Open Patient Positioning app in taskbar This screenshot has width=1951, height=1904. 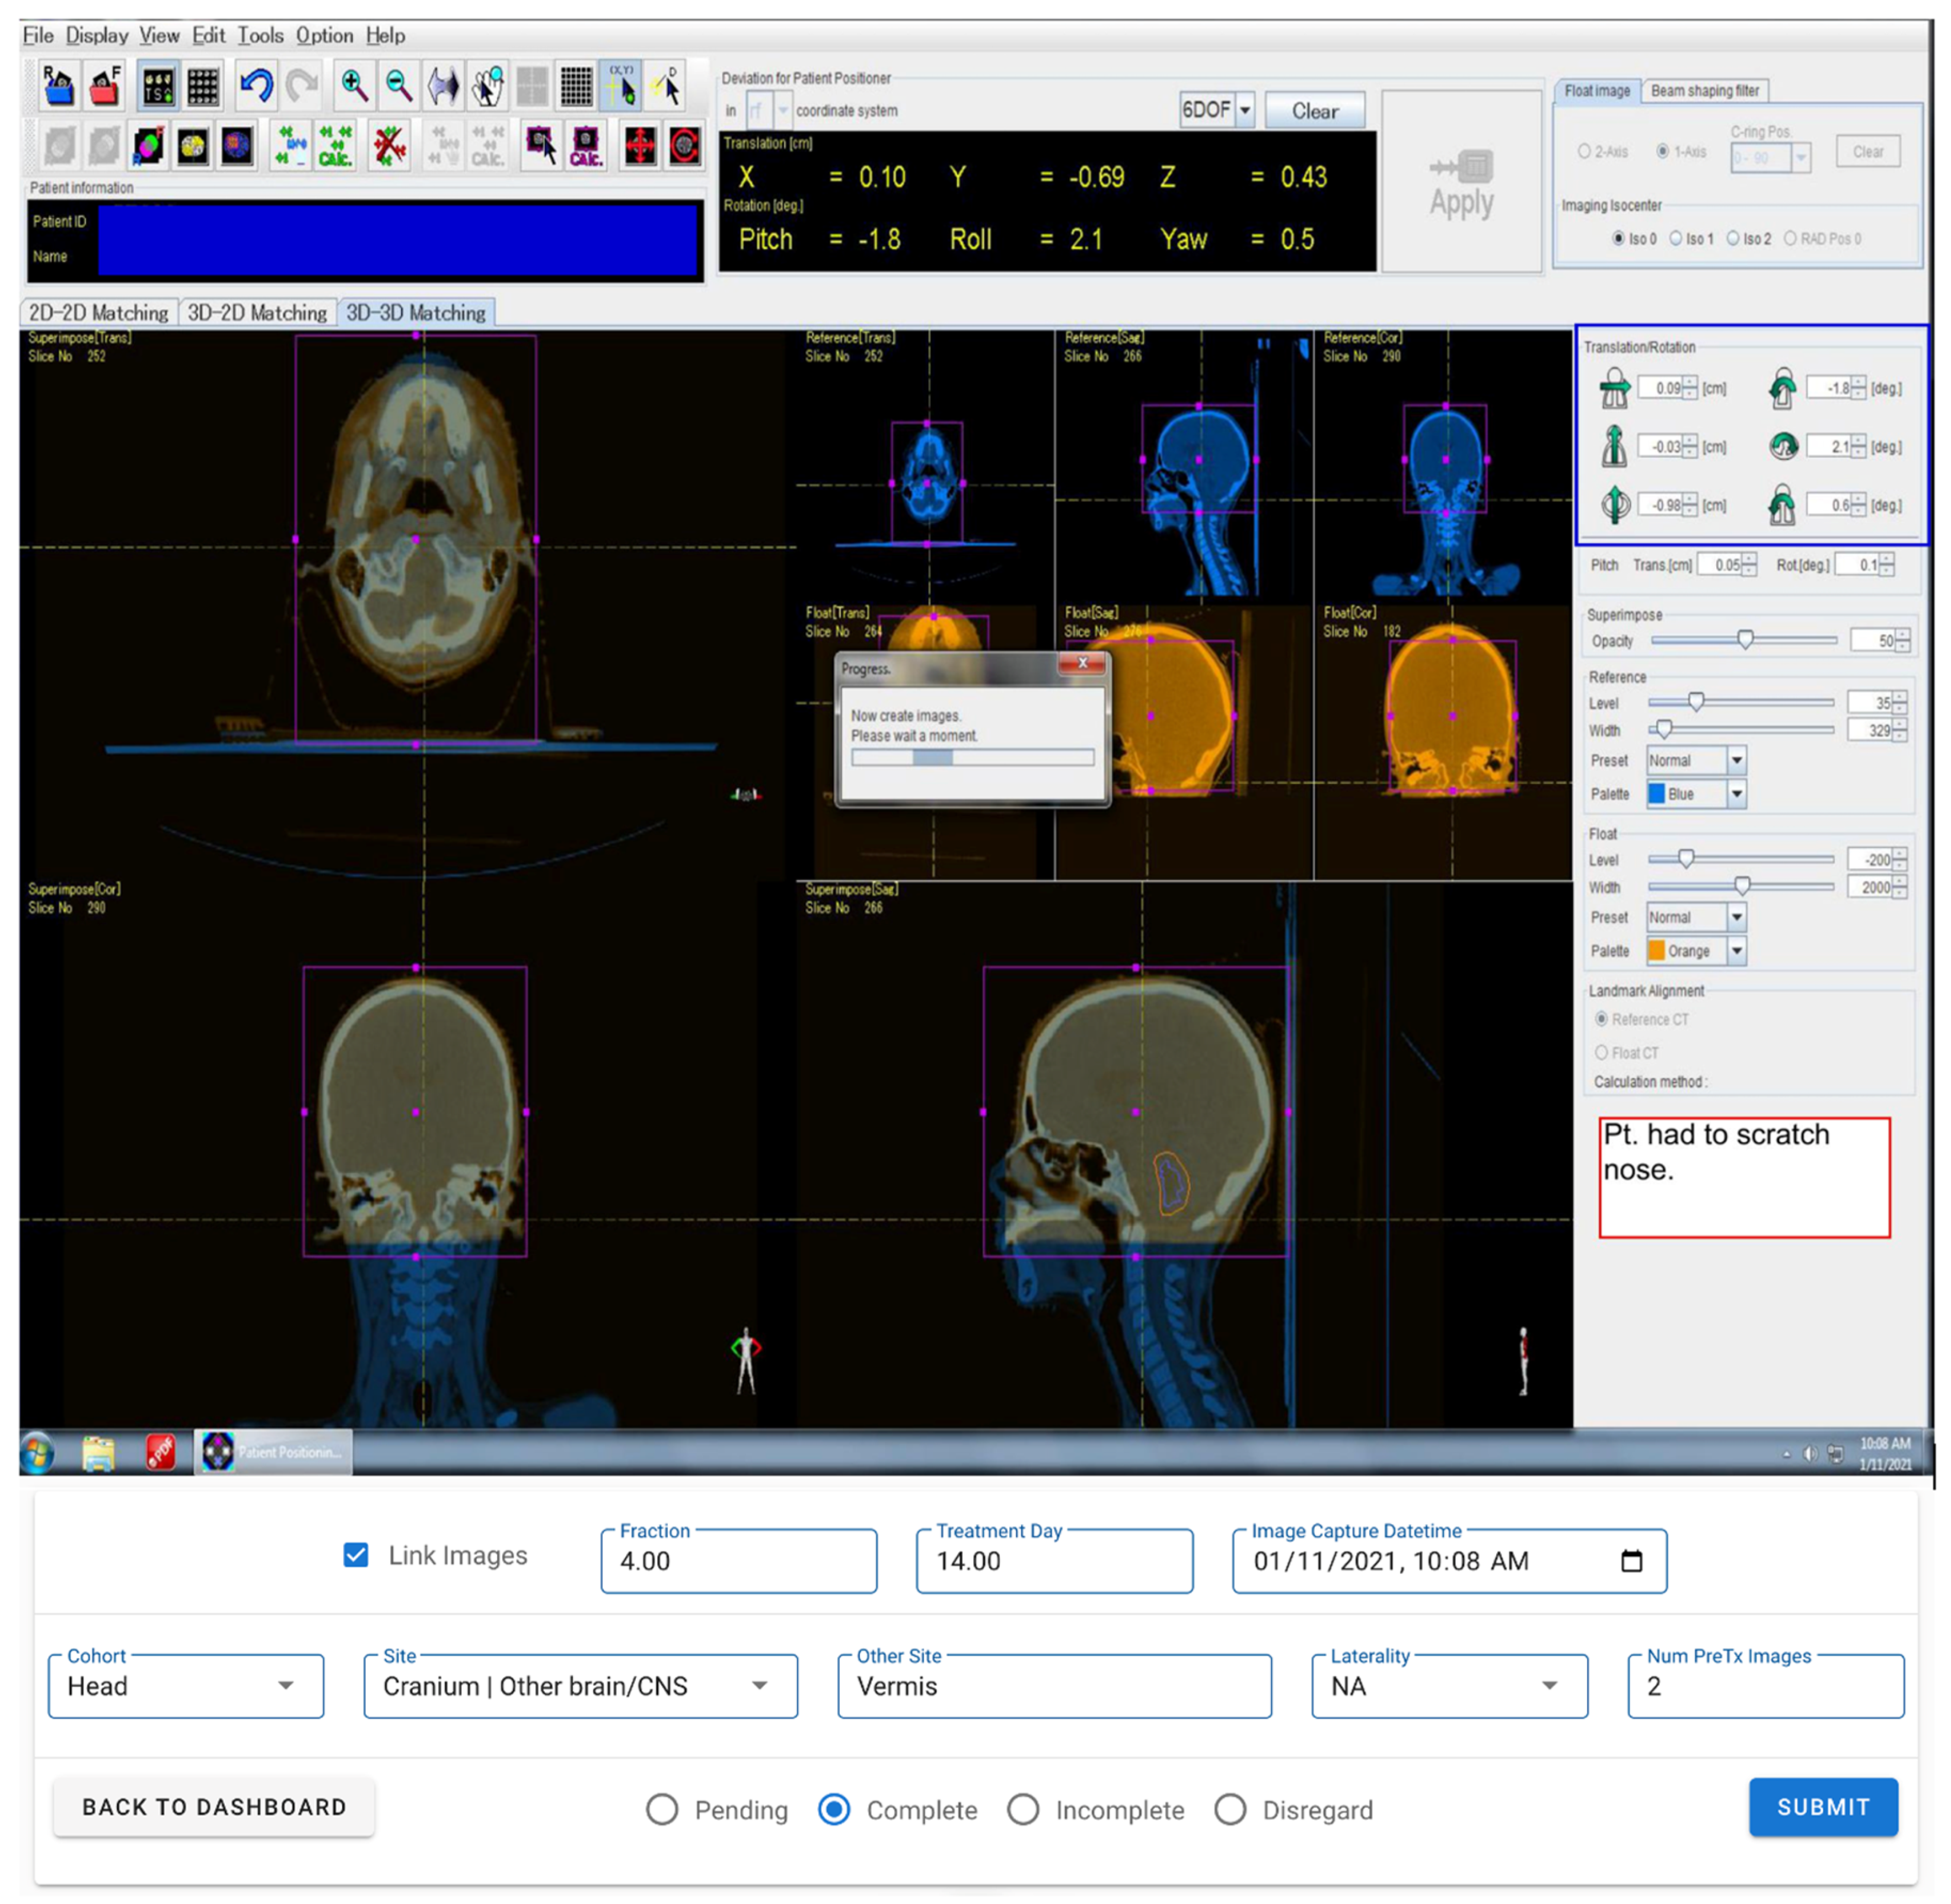tap(272, 1451)
